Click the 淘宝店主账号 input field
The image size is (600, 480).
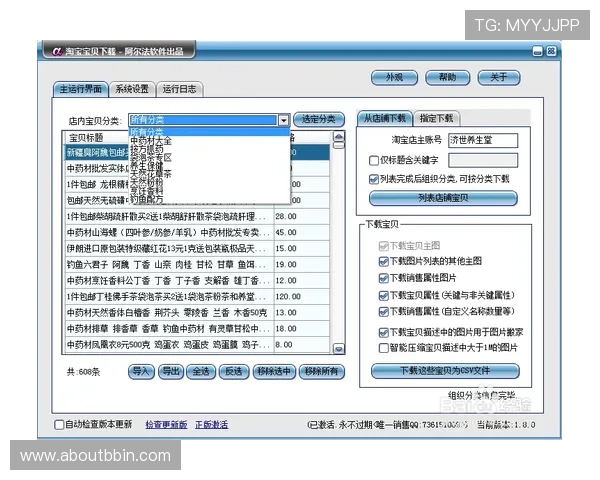coord(483,140)
